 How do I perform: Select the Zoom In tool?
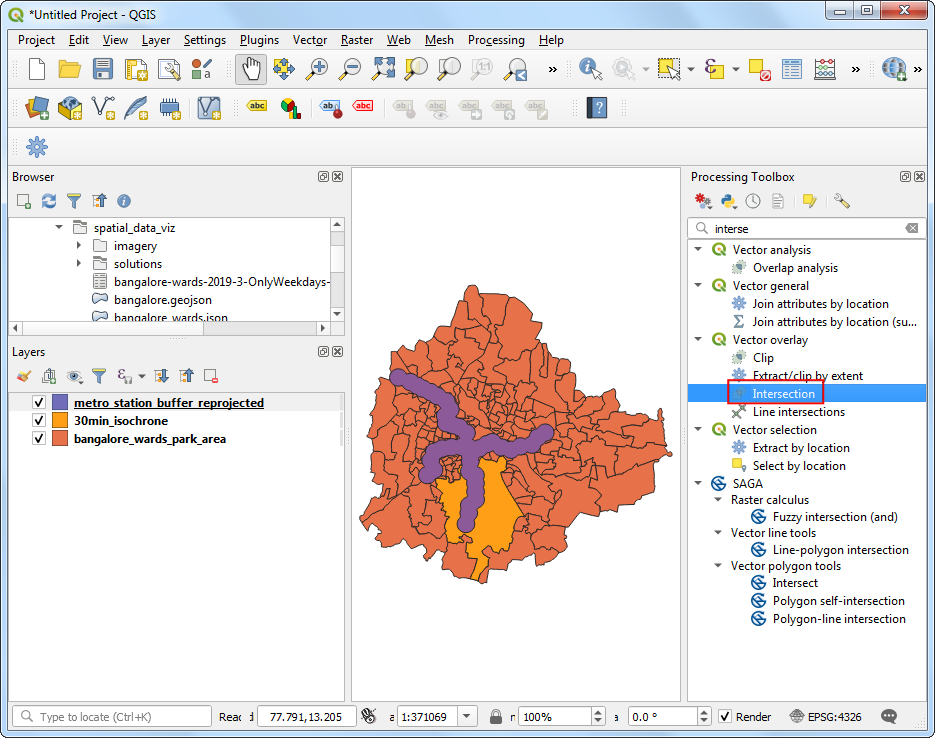tap(319, 70)
